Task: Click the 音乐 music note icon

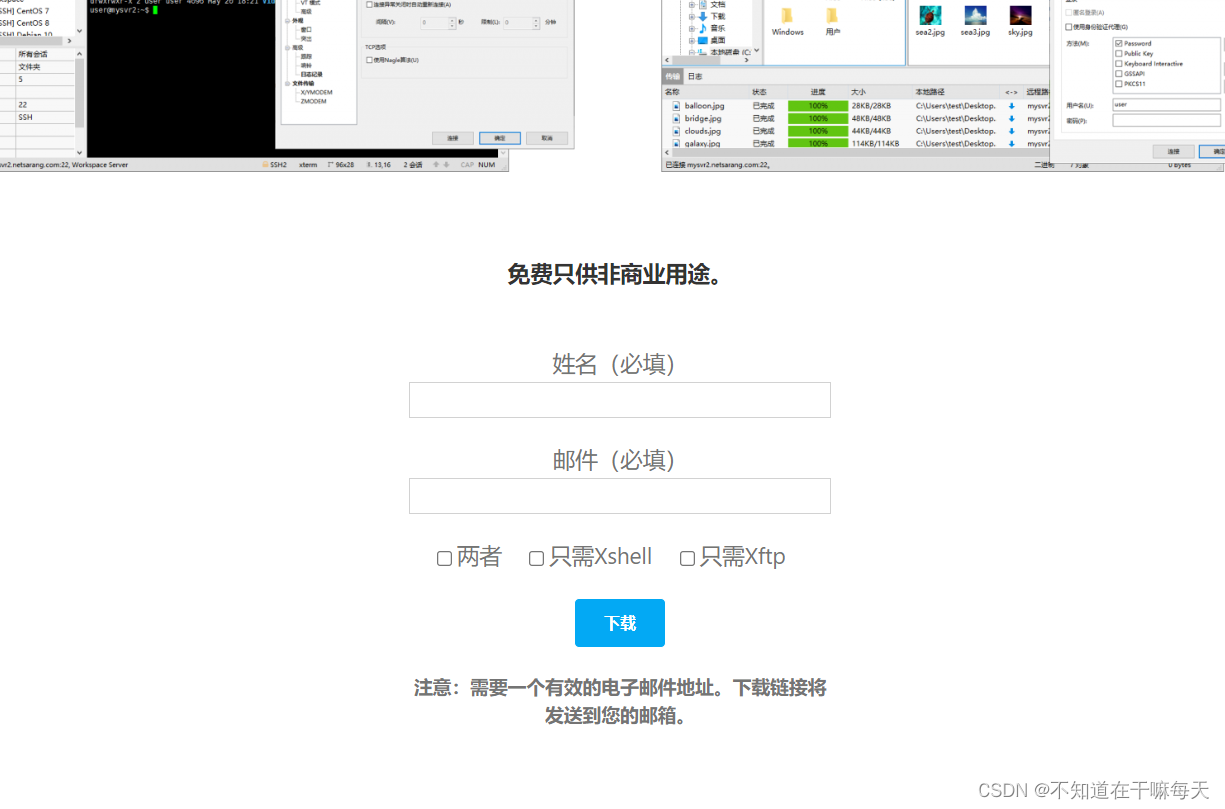Action: pyautogui.click(x=703, y=28)
